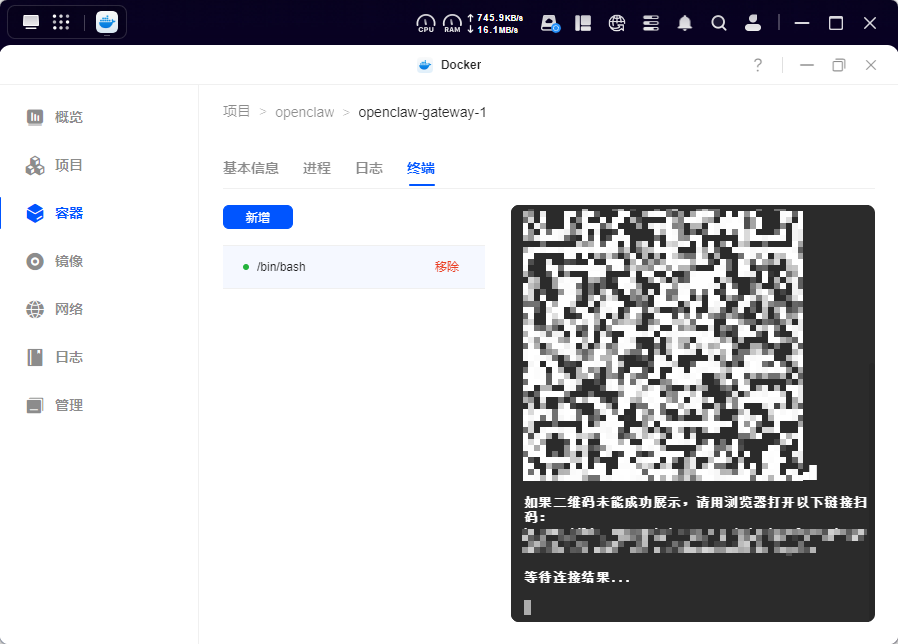Open the 镜像 images section
Viewport: 898px width, 644px height.
click(x=60, y=261)
